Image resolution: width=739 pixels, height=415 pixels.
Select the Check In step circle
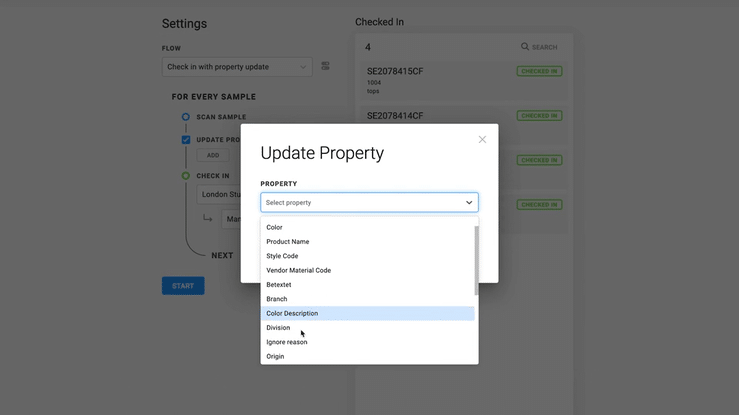pos(186,176)
